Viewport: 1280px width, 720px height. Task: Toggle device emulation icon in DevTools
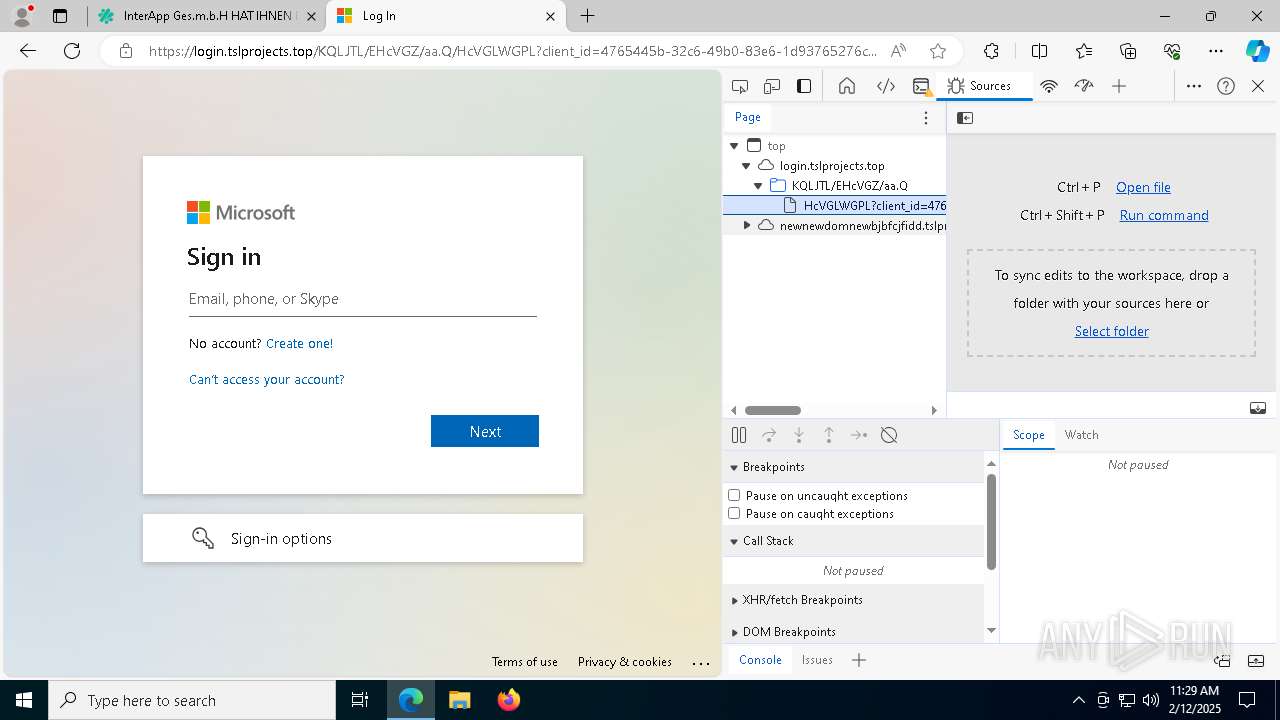[772, 86]
